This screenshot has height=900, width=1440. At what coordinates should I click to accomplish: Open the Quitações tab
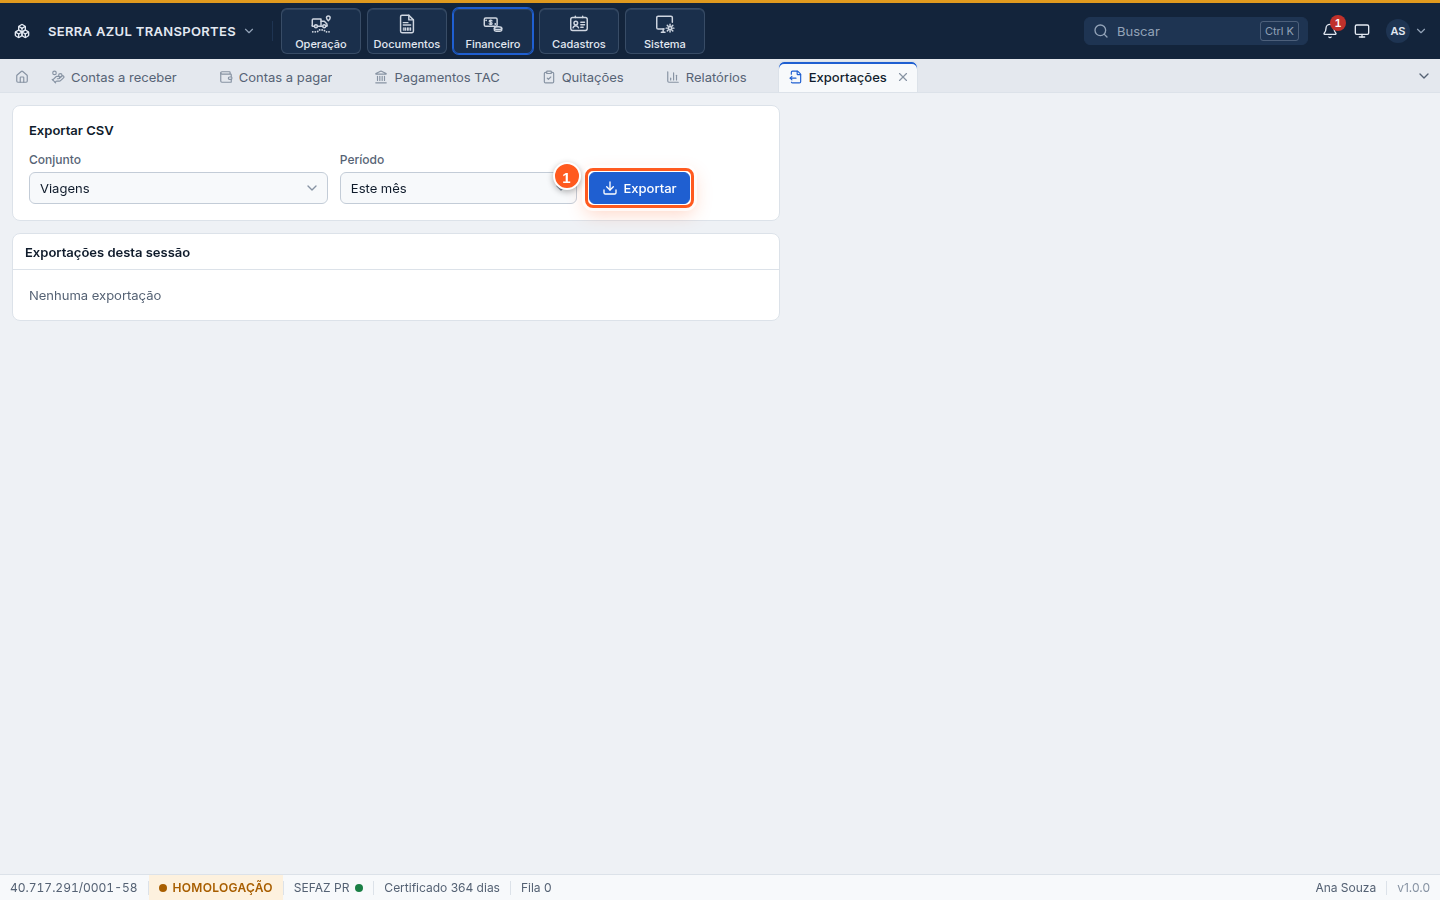click(x=583, y=77)
